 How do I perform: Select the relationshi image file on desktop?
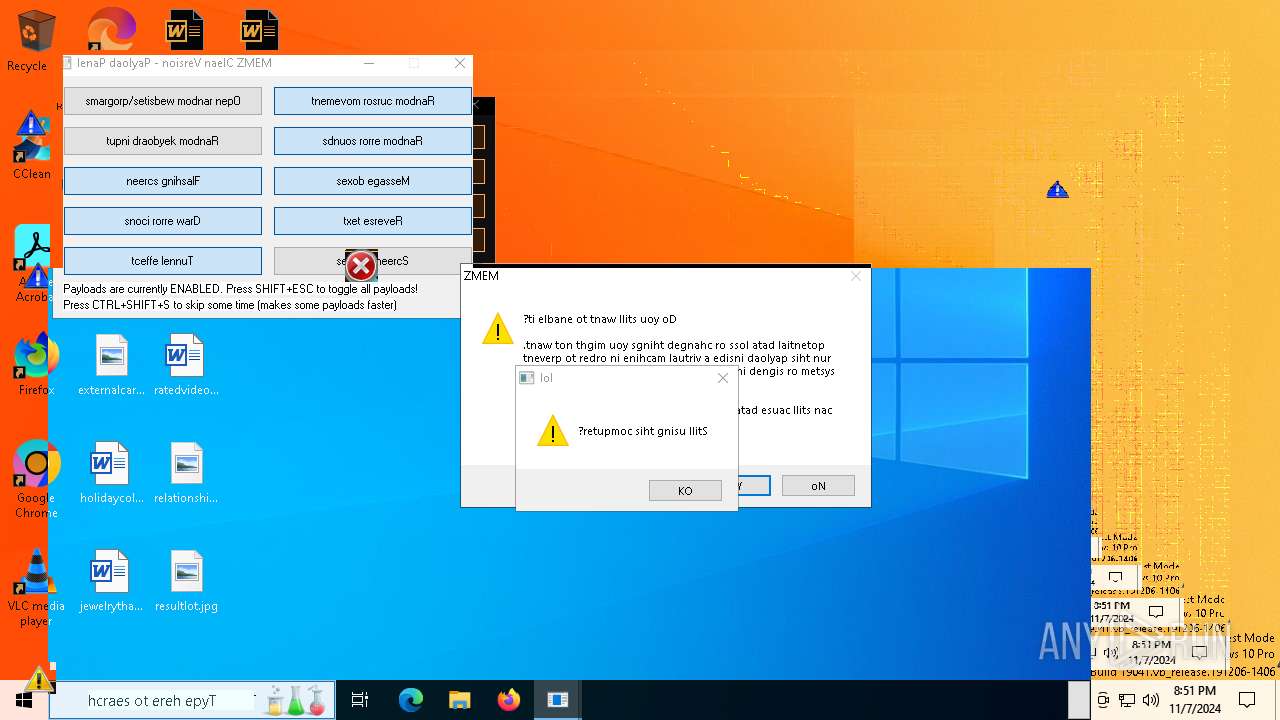point(186,473)
